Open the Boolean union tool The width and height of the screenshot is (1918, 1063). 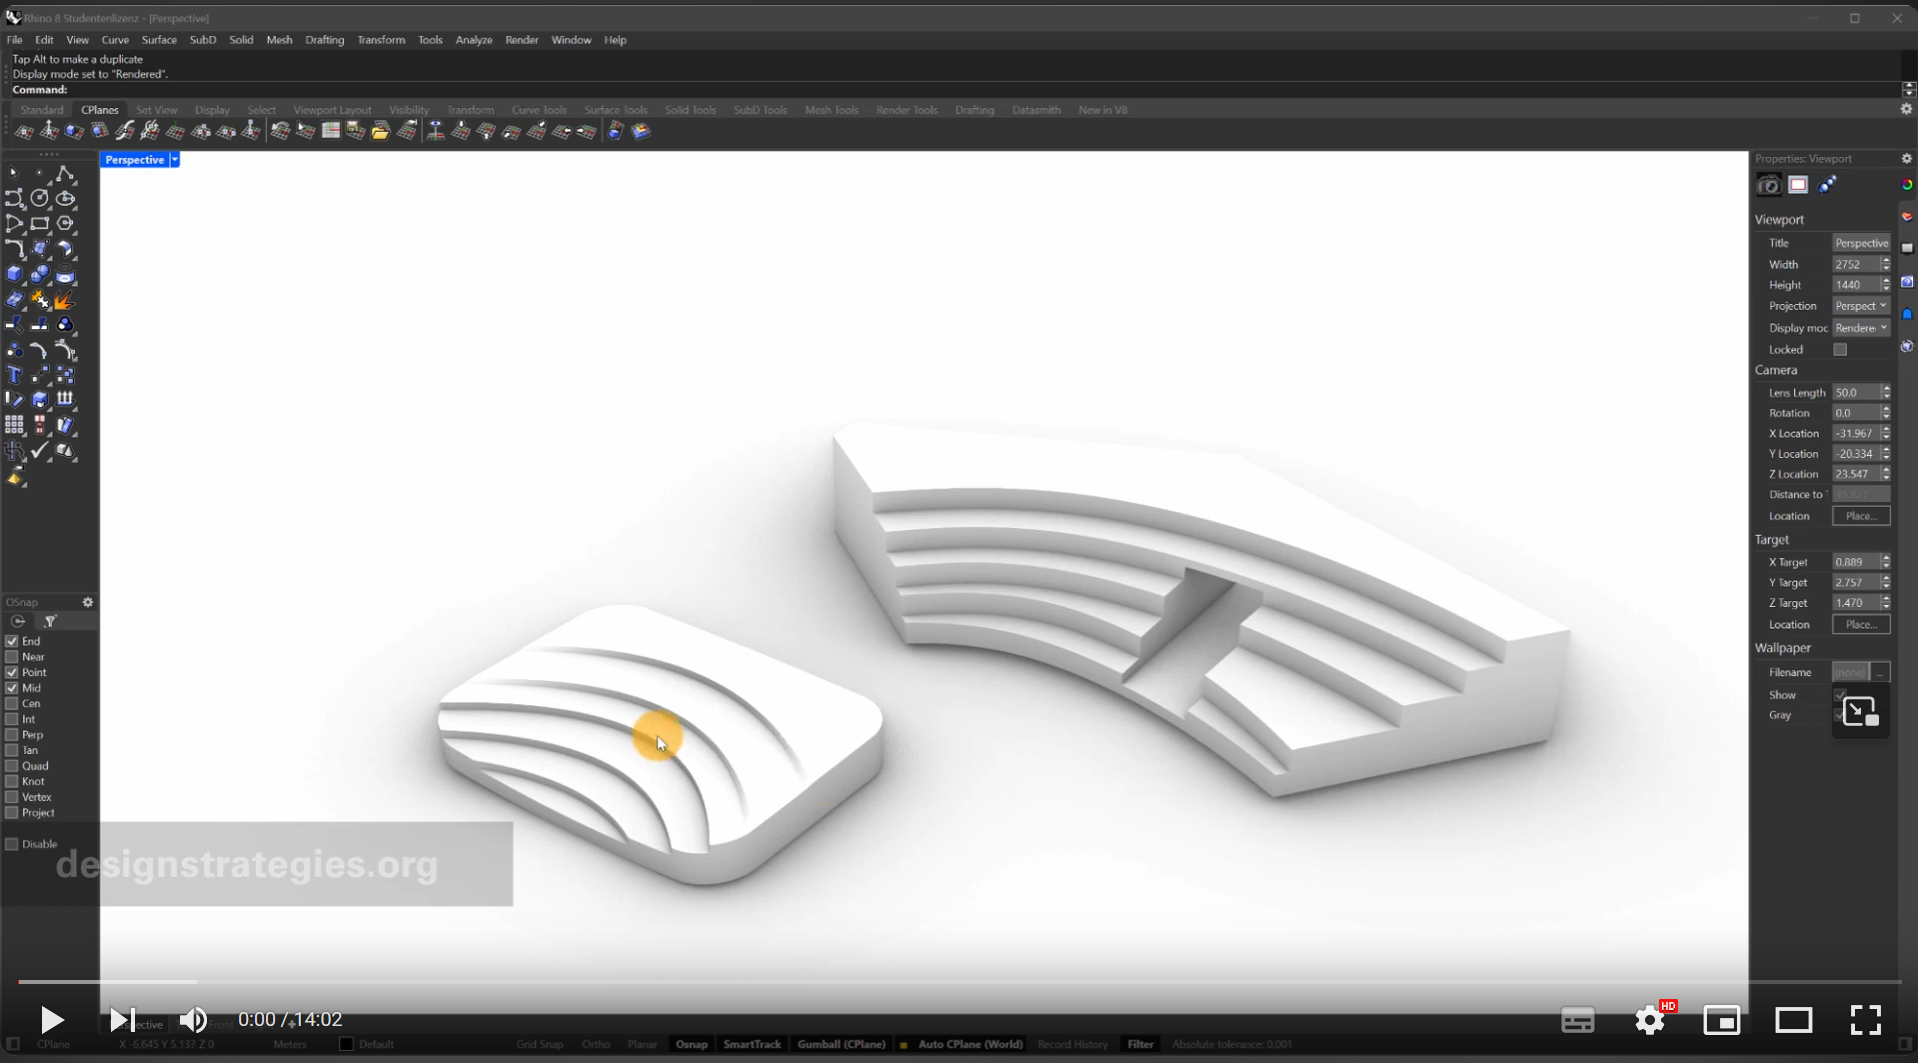[65, 324]
